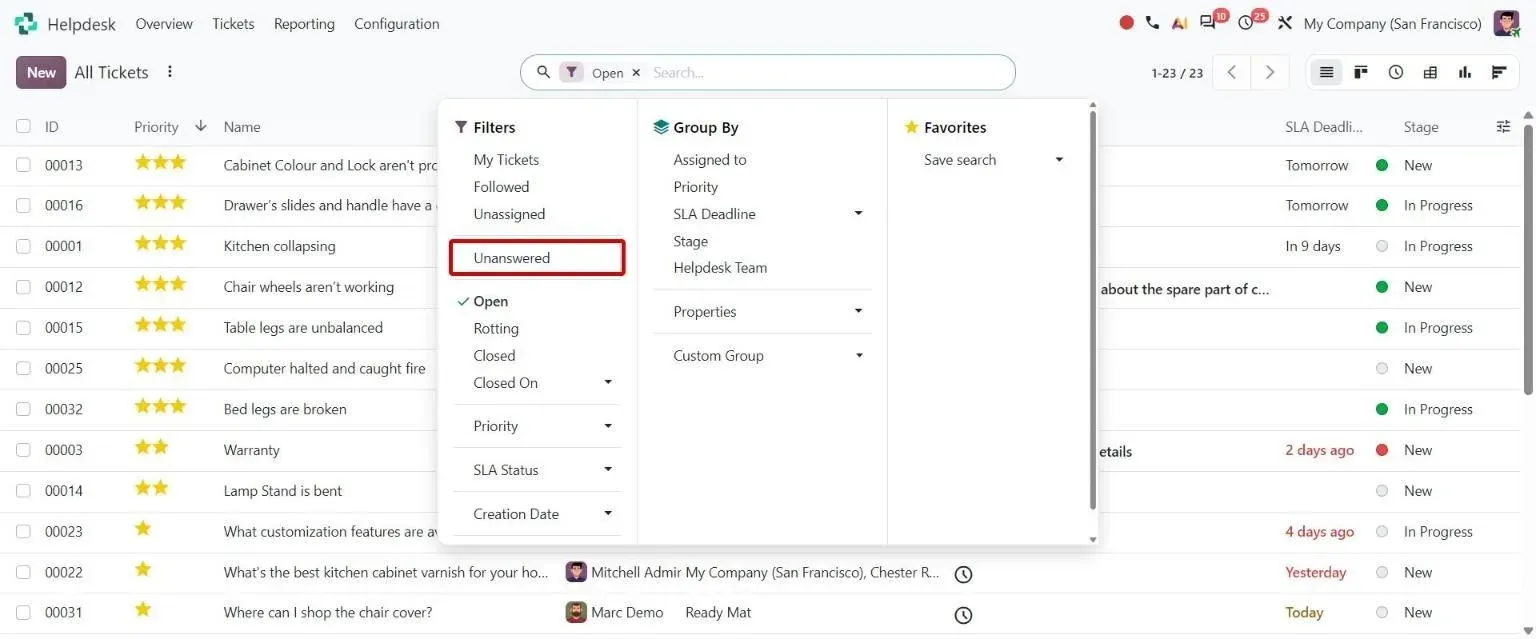Open company switcher My Company (San Francisco)
The width and height of the screenshot is (1536, 639).
point(1392,23)
